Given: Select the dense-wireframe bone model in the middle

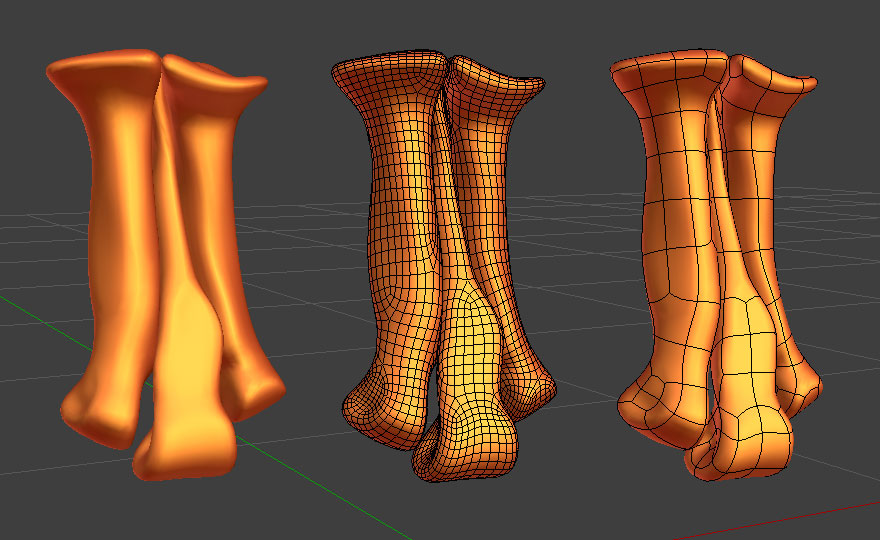Looking at the screenshot, I should pos(443,264).
